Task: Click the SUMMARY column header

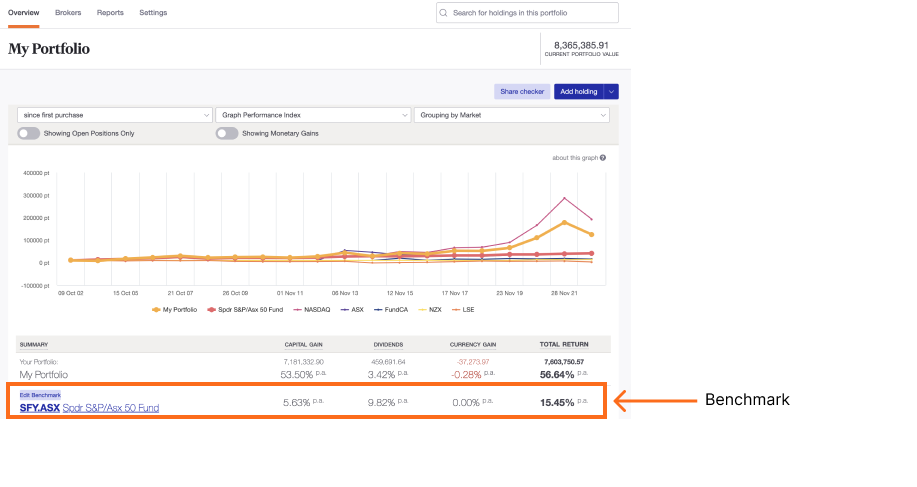Action: 34,345
